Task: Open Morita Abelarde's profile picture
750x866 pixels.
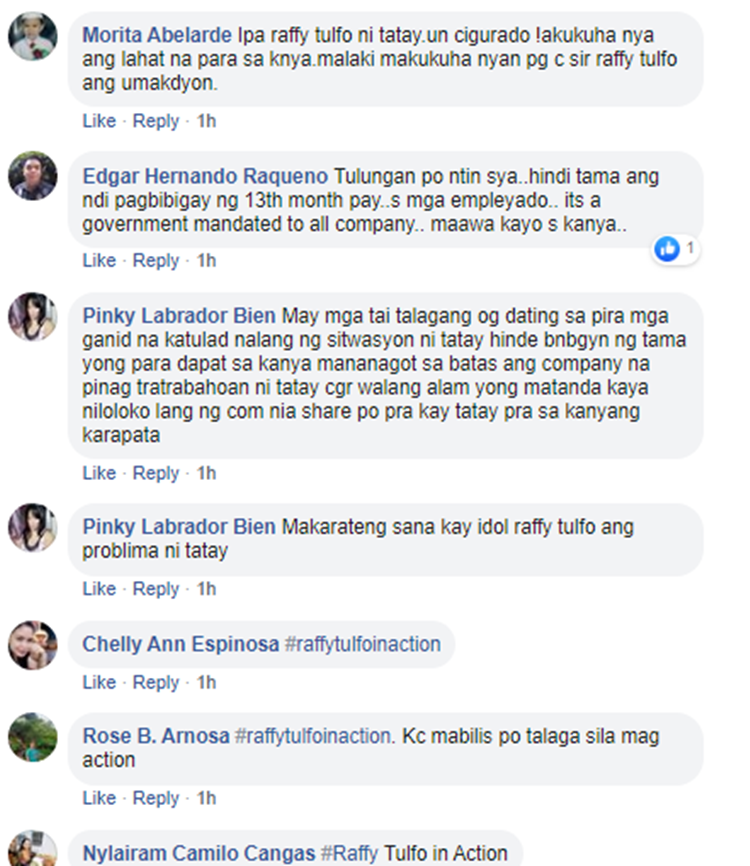Action: (33, 36)
